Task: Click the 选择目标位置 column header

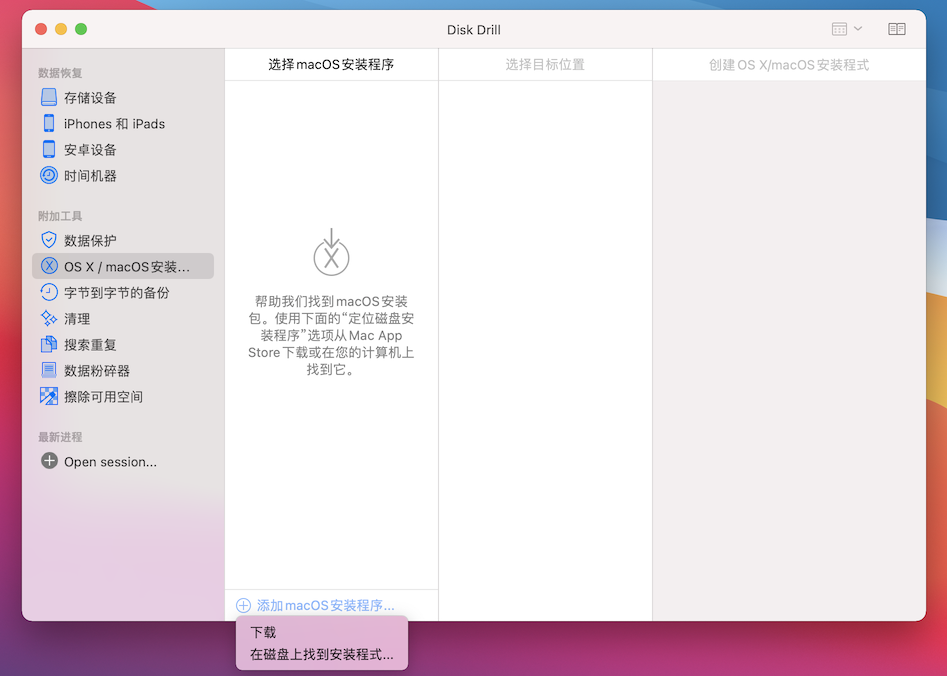Action: coord(545,65)
